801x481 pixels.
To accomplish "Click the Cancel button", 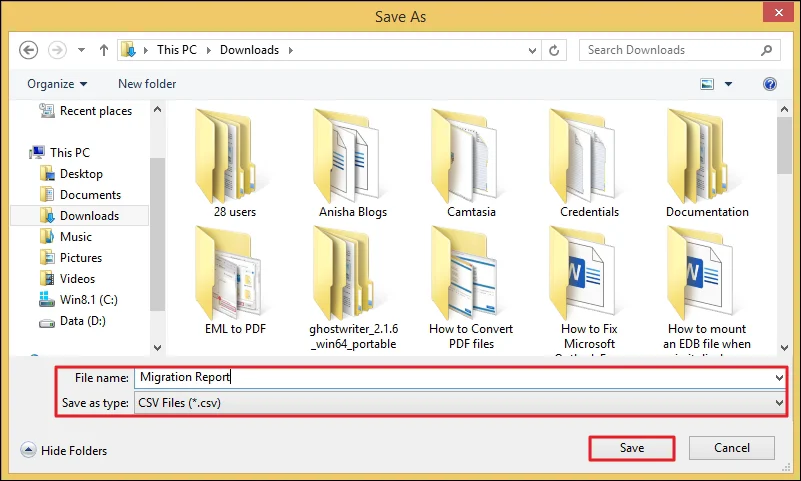I will [x=732, y=448].
